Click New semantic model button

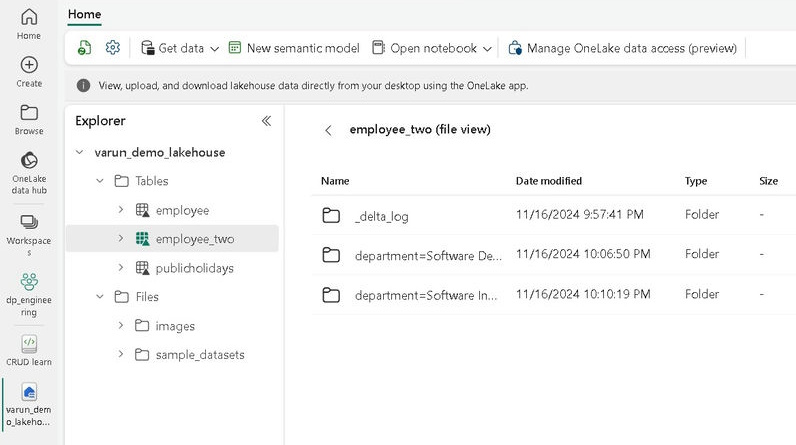294,48
